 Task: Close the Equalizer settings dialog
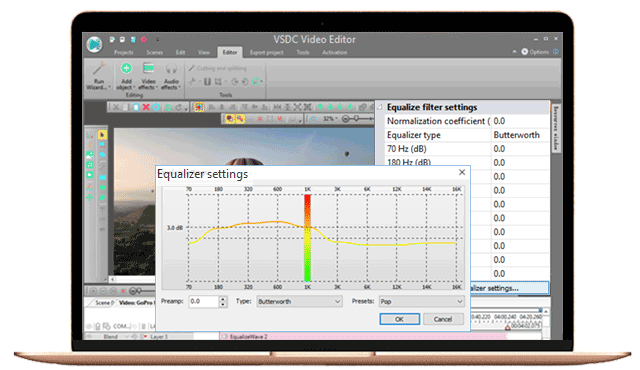click(462, 172)
